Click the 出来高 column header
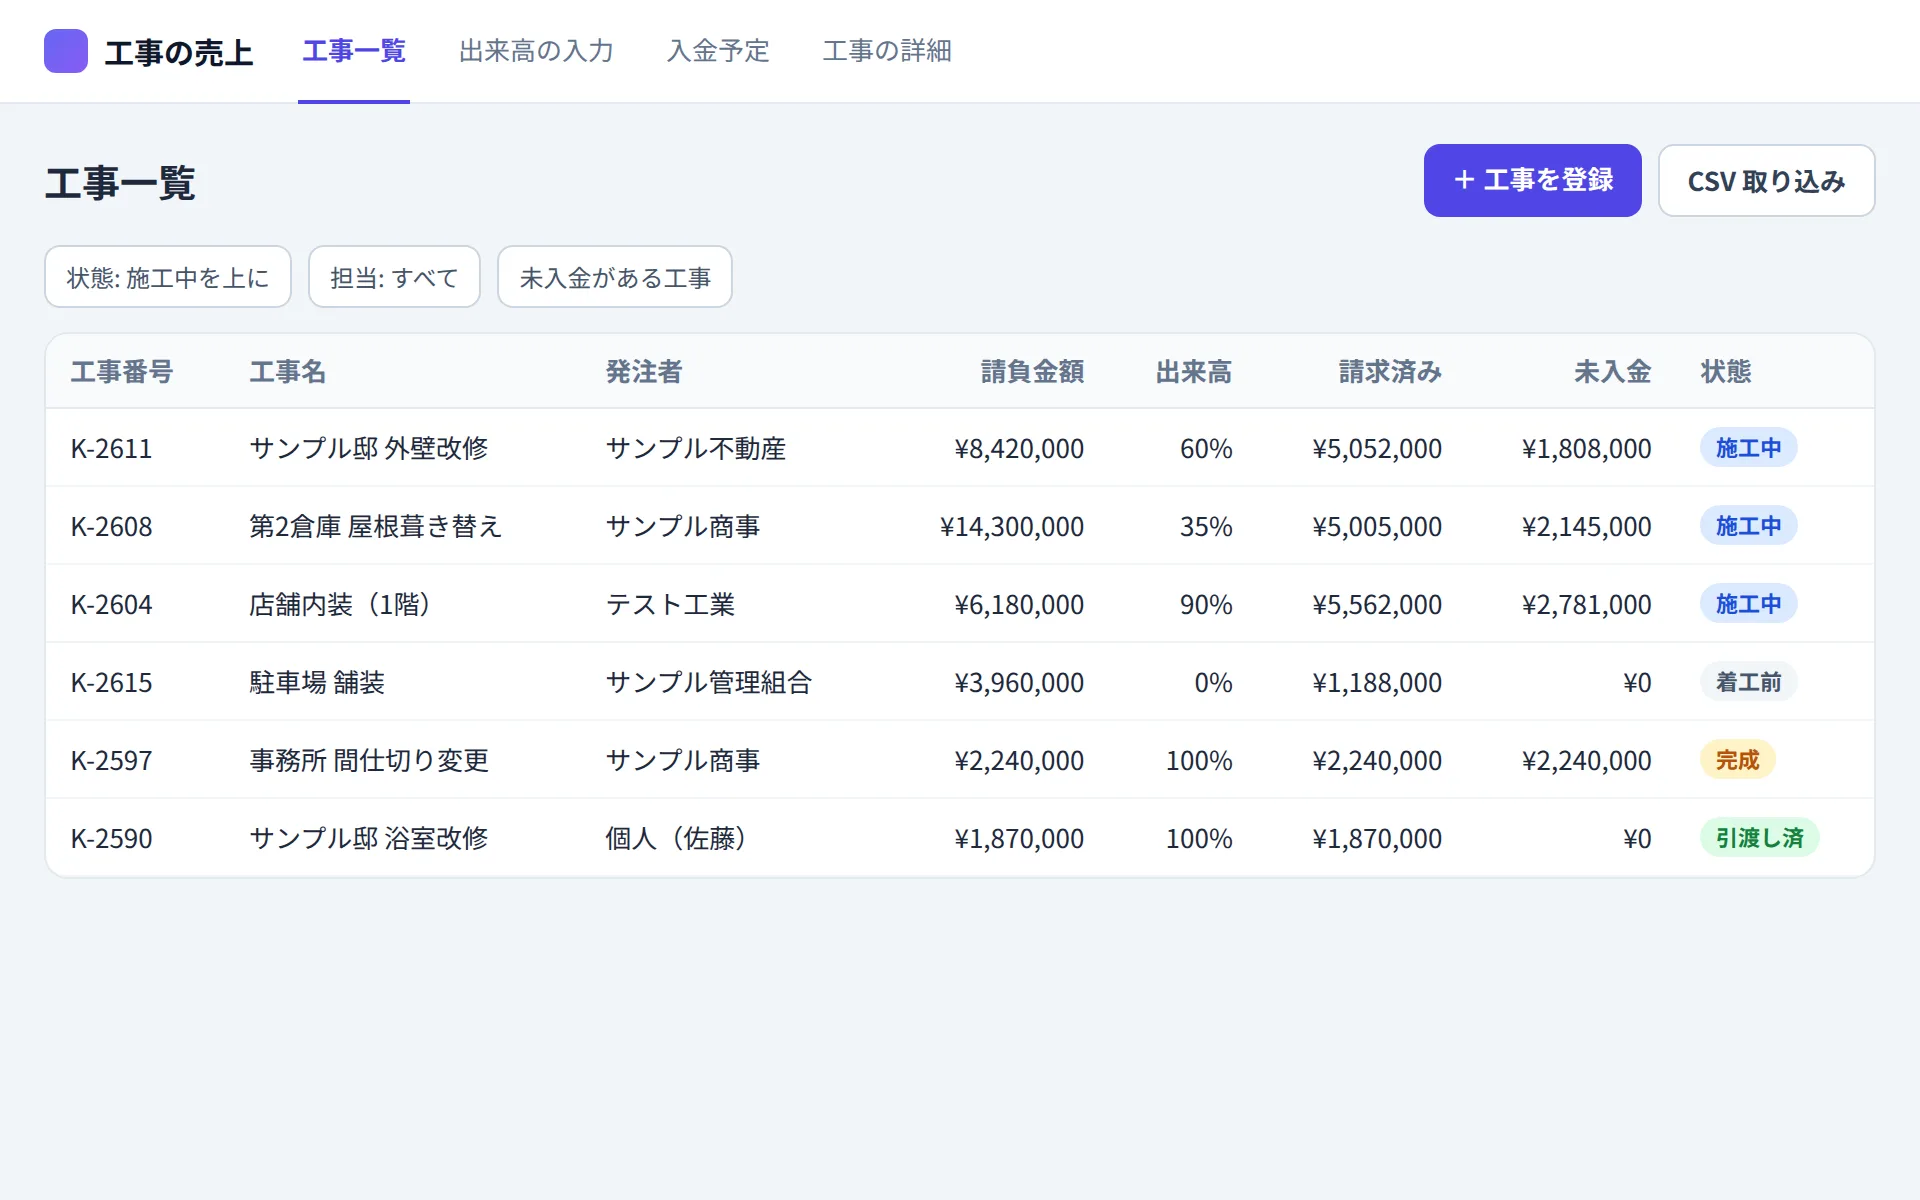 [x=1194, y=372]
